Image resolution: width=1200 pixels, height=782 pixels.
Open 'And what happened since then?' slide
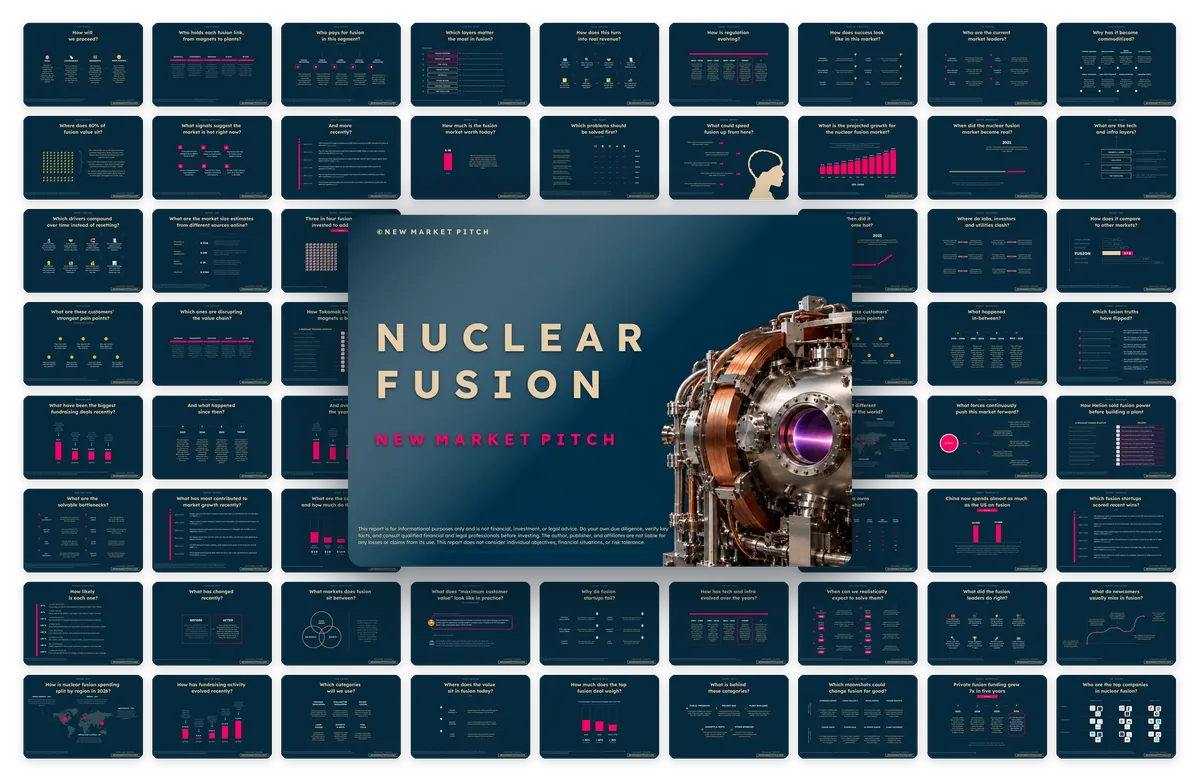click(212, 437)
